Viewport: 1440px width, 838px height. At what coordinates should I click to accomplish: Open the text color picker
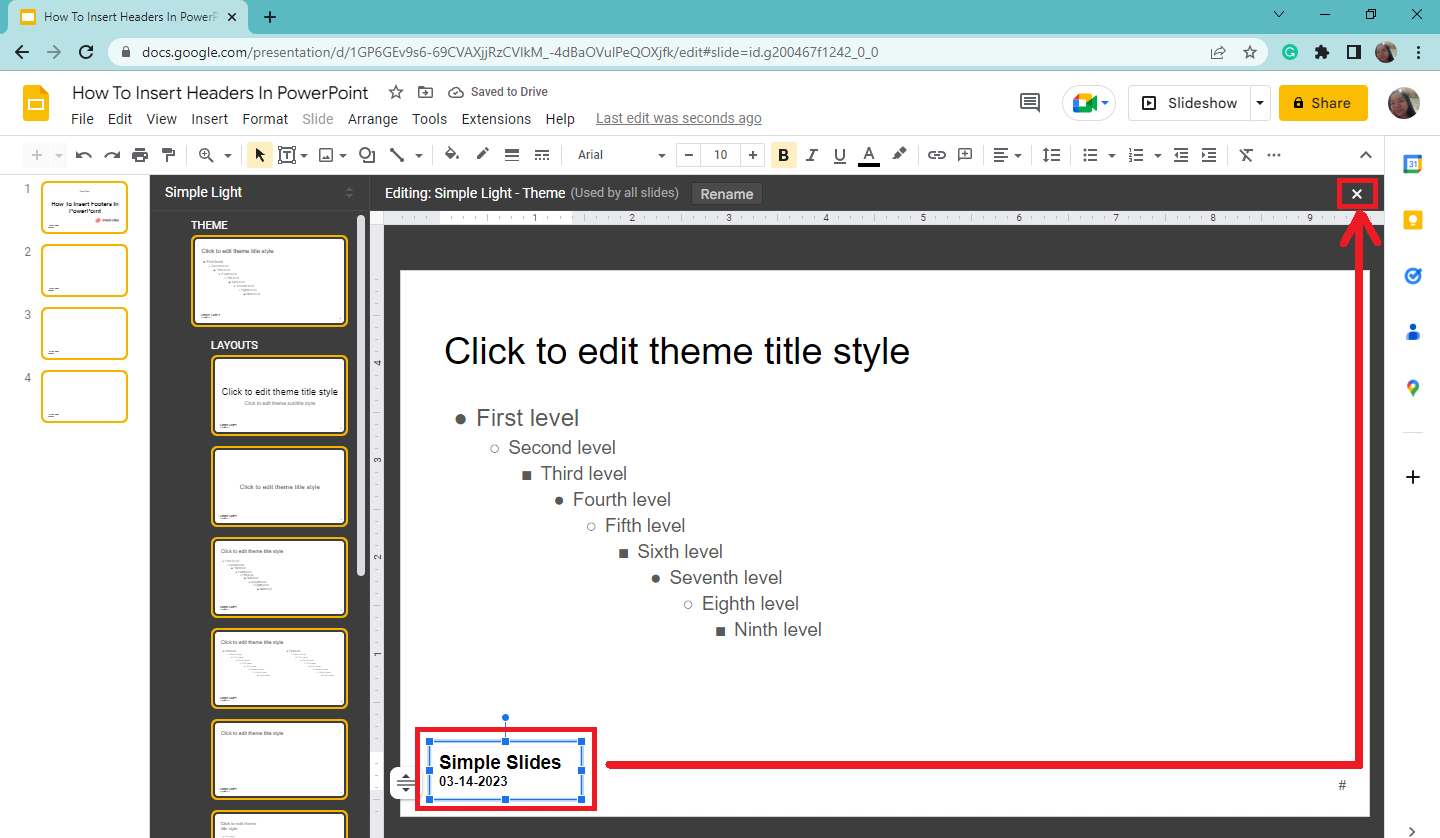868,155
